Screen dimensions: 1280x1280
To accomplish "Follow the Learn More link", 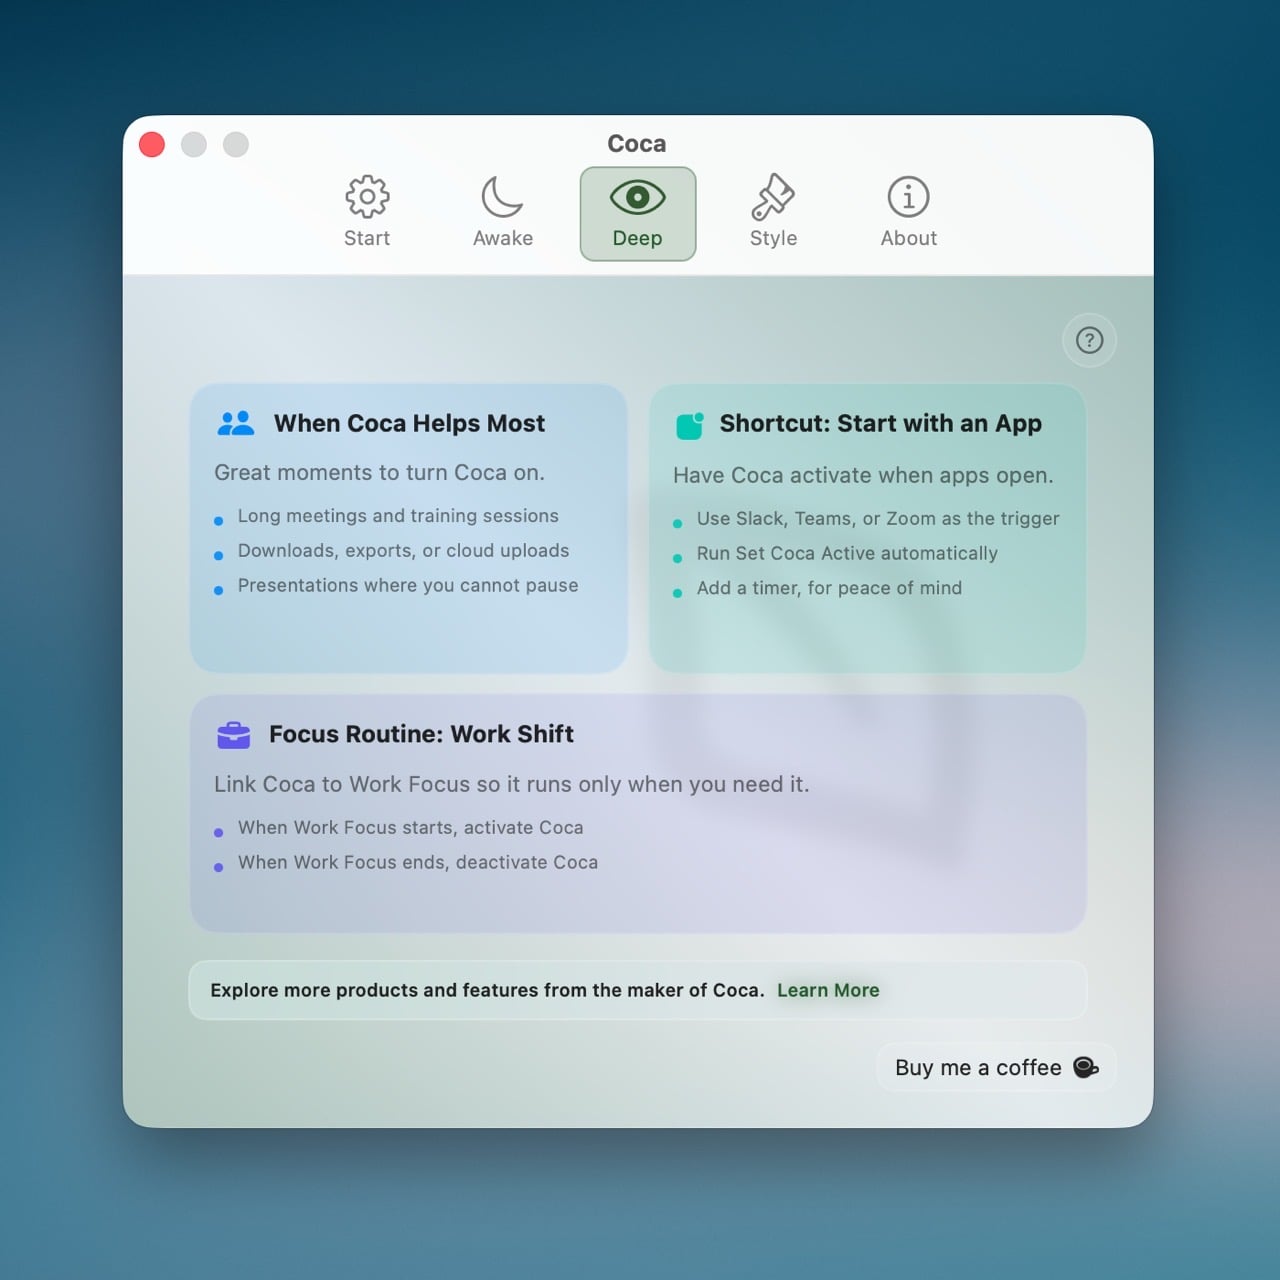I will pyautogui.click(x=828, y=990).
